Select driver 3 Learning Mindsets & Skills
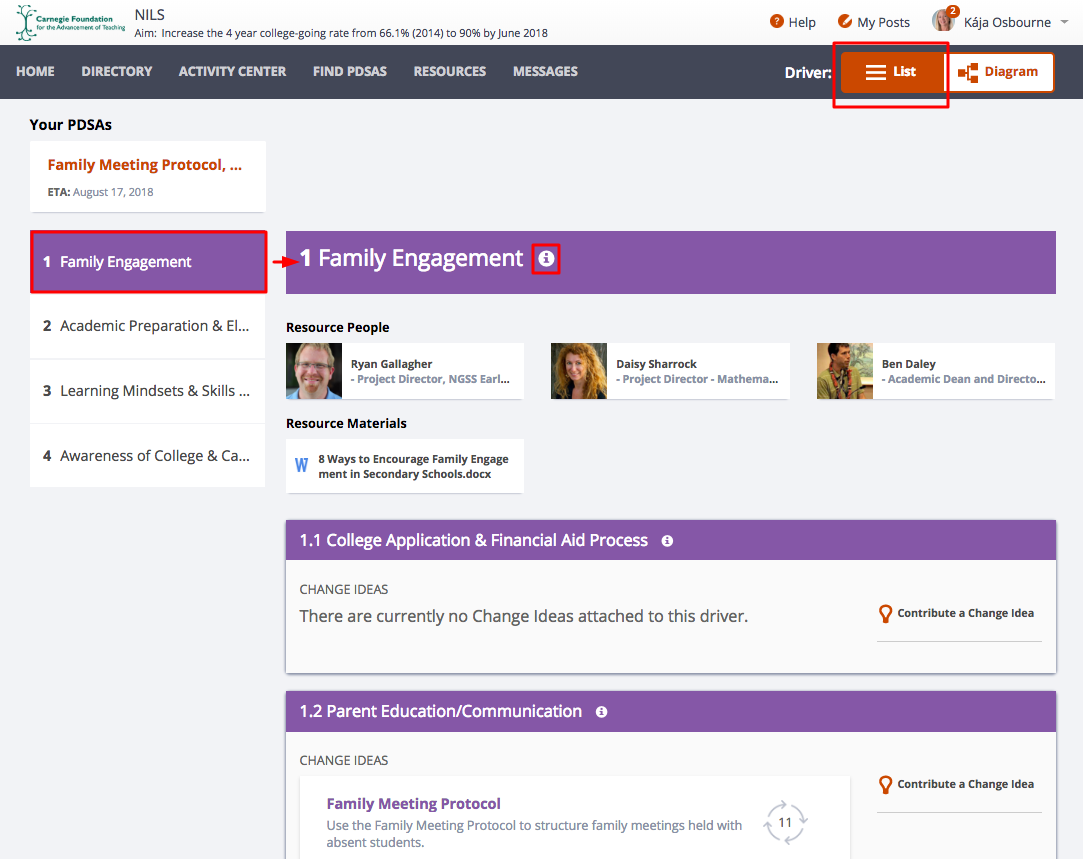Screen dimensions: 1083x859 pos(148,391)
